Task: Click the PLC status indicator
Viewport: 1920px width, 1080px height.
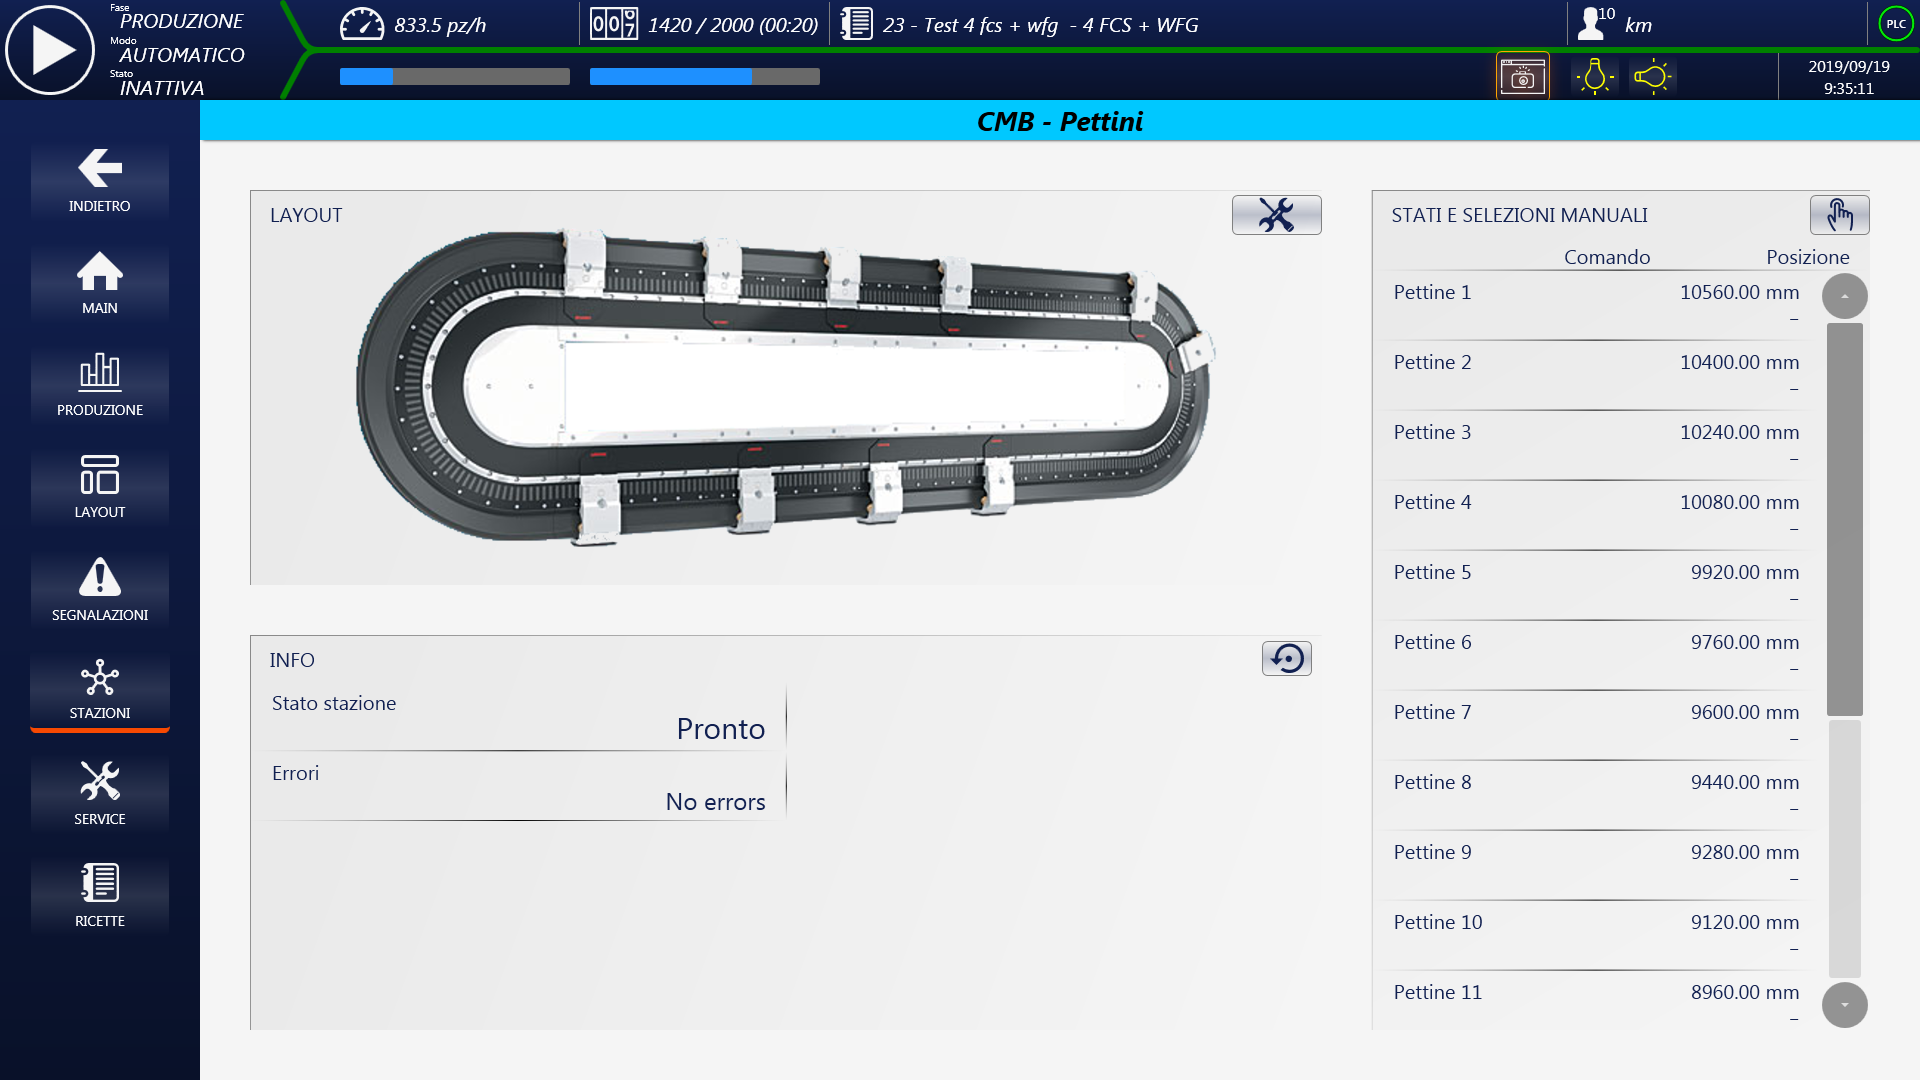Action: coord(1895,24)
